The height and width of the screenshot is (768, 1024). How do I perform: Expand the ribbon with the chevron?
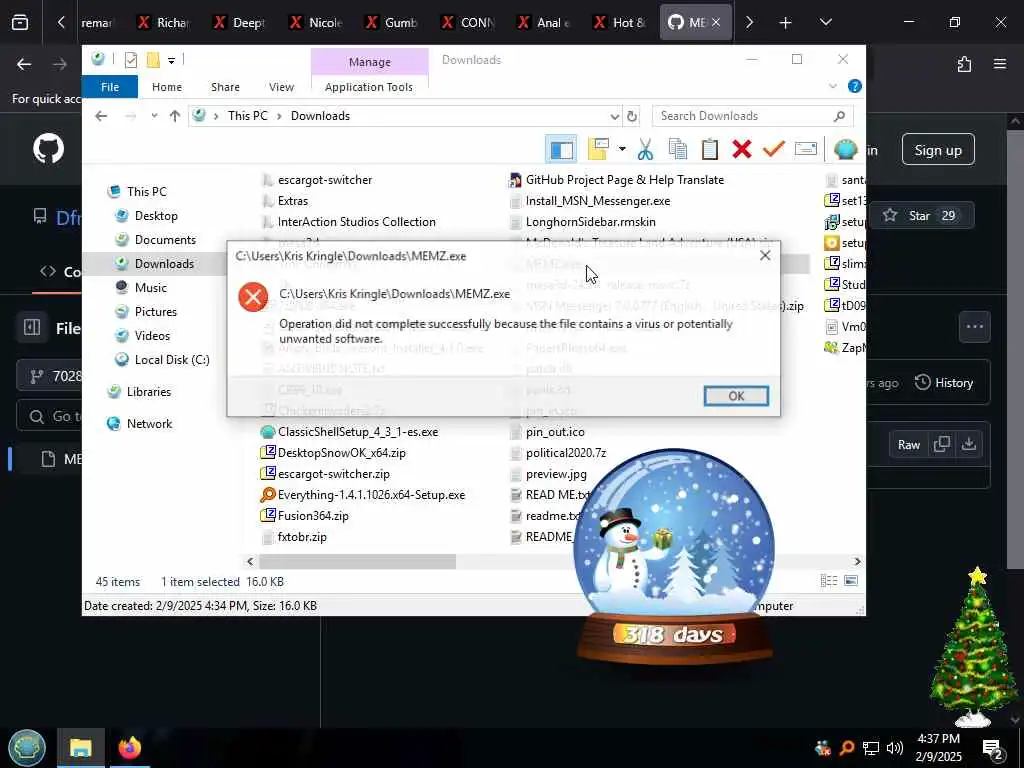coord(833,86)
